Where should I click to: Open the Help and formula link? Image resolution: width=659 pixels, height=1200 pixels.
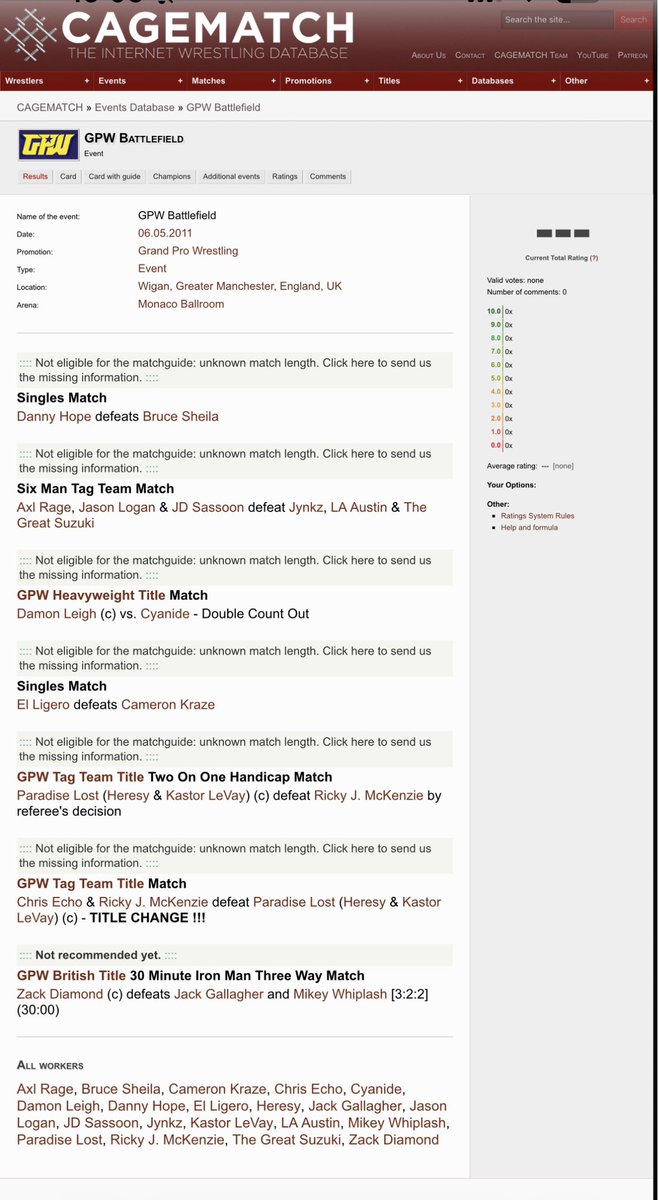tap(529, 527)
